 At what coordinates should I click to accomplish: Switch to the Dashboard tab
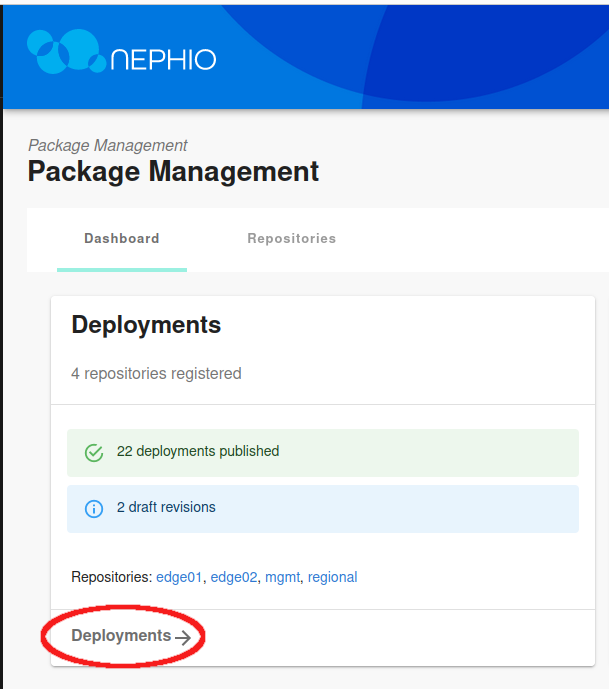pyautogui.click(x=121, y=239)
